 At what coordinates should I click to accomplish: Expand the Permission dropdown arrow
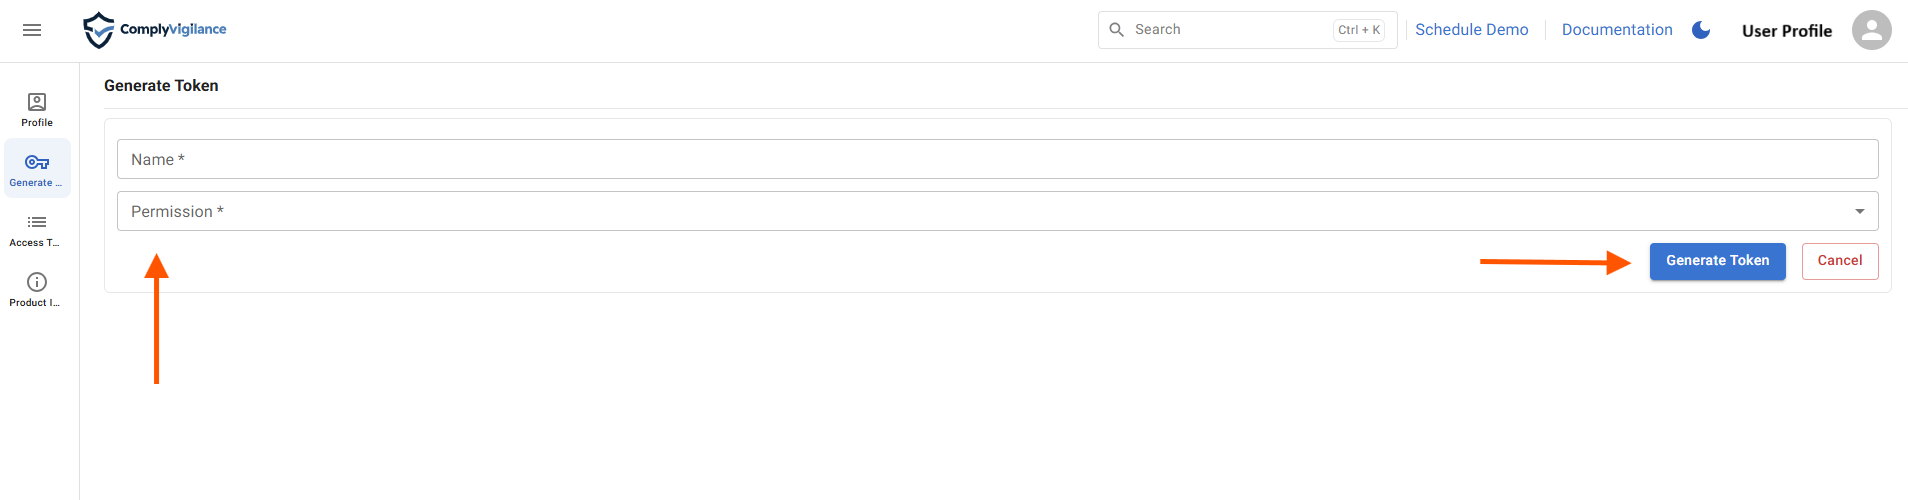[x=1859, y=211]
